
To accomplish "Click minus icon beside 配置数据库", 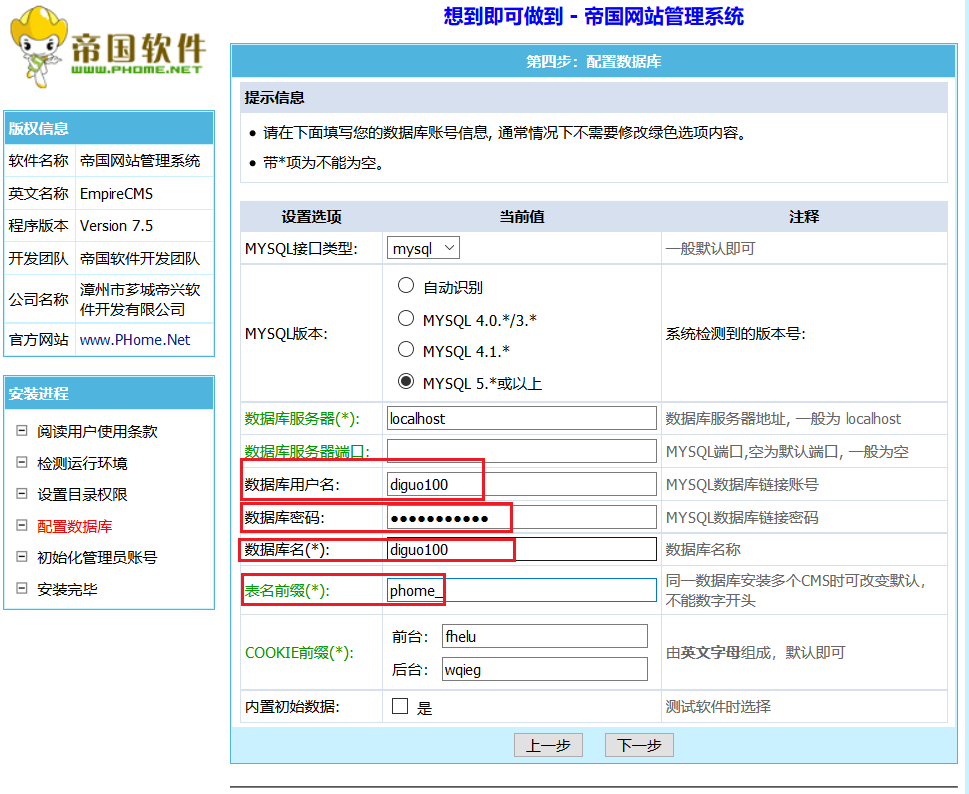I will pos(22,525).
